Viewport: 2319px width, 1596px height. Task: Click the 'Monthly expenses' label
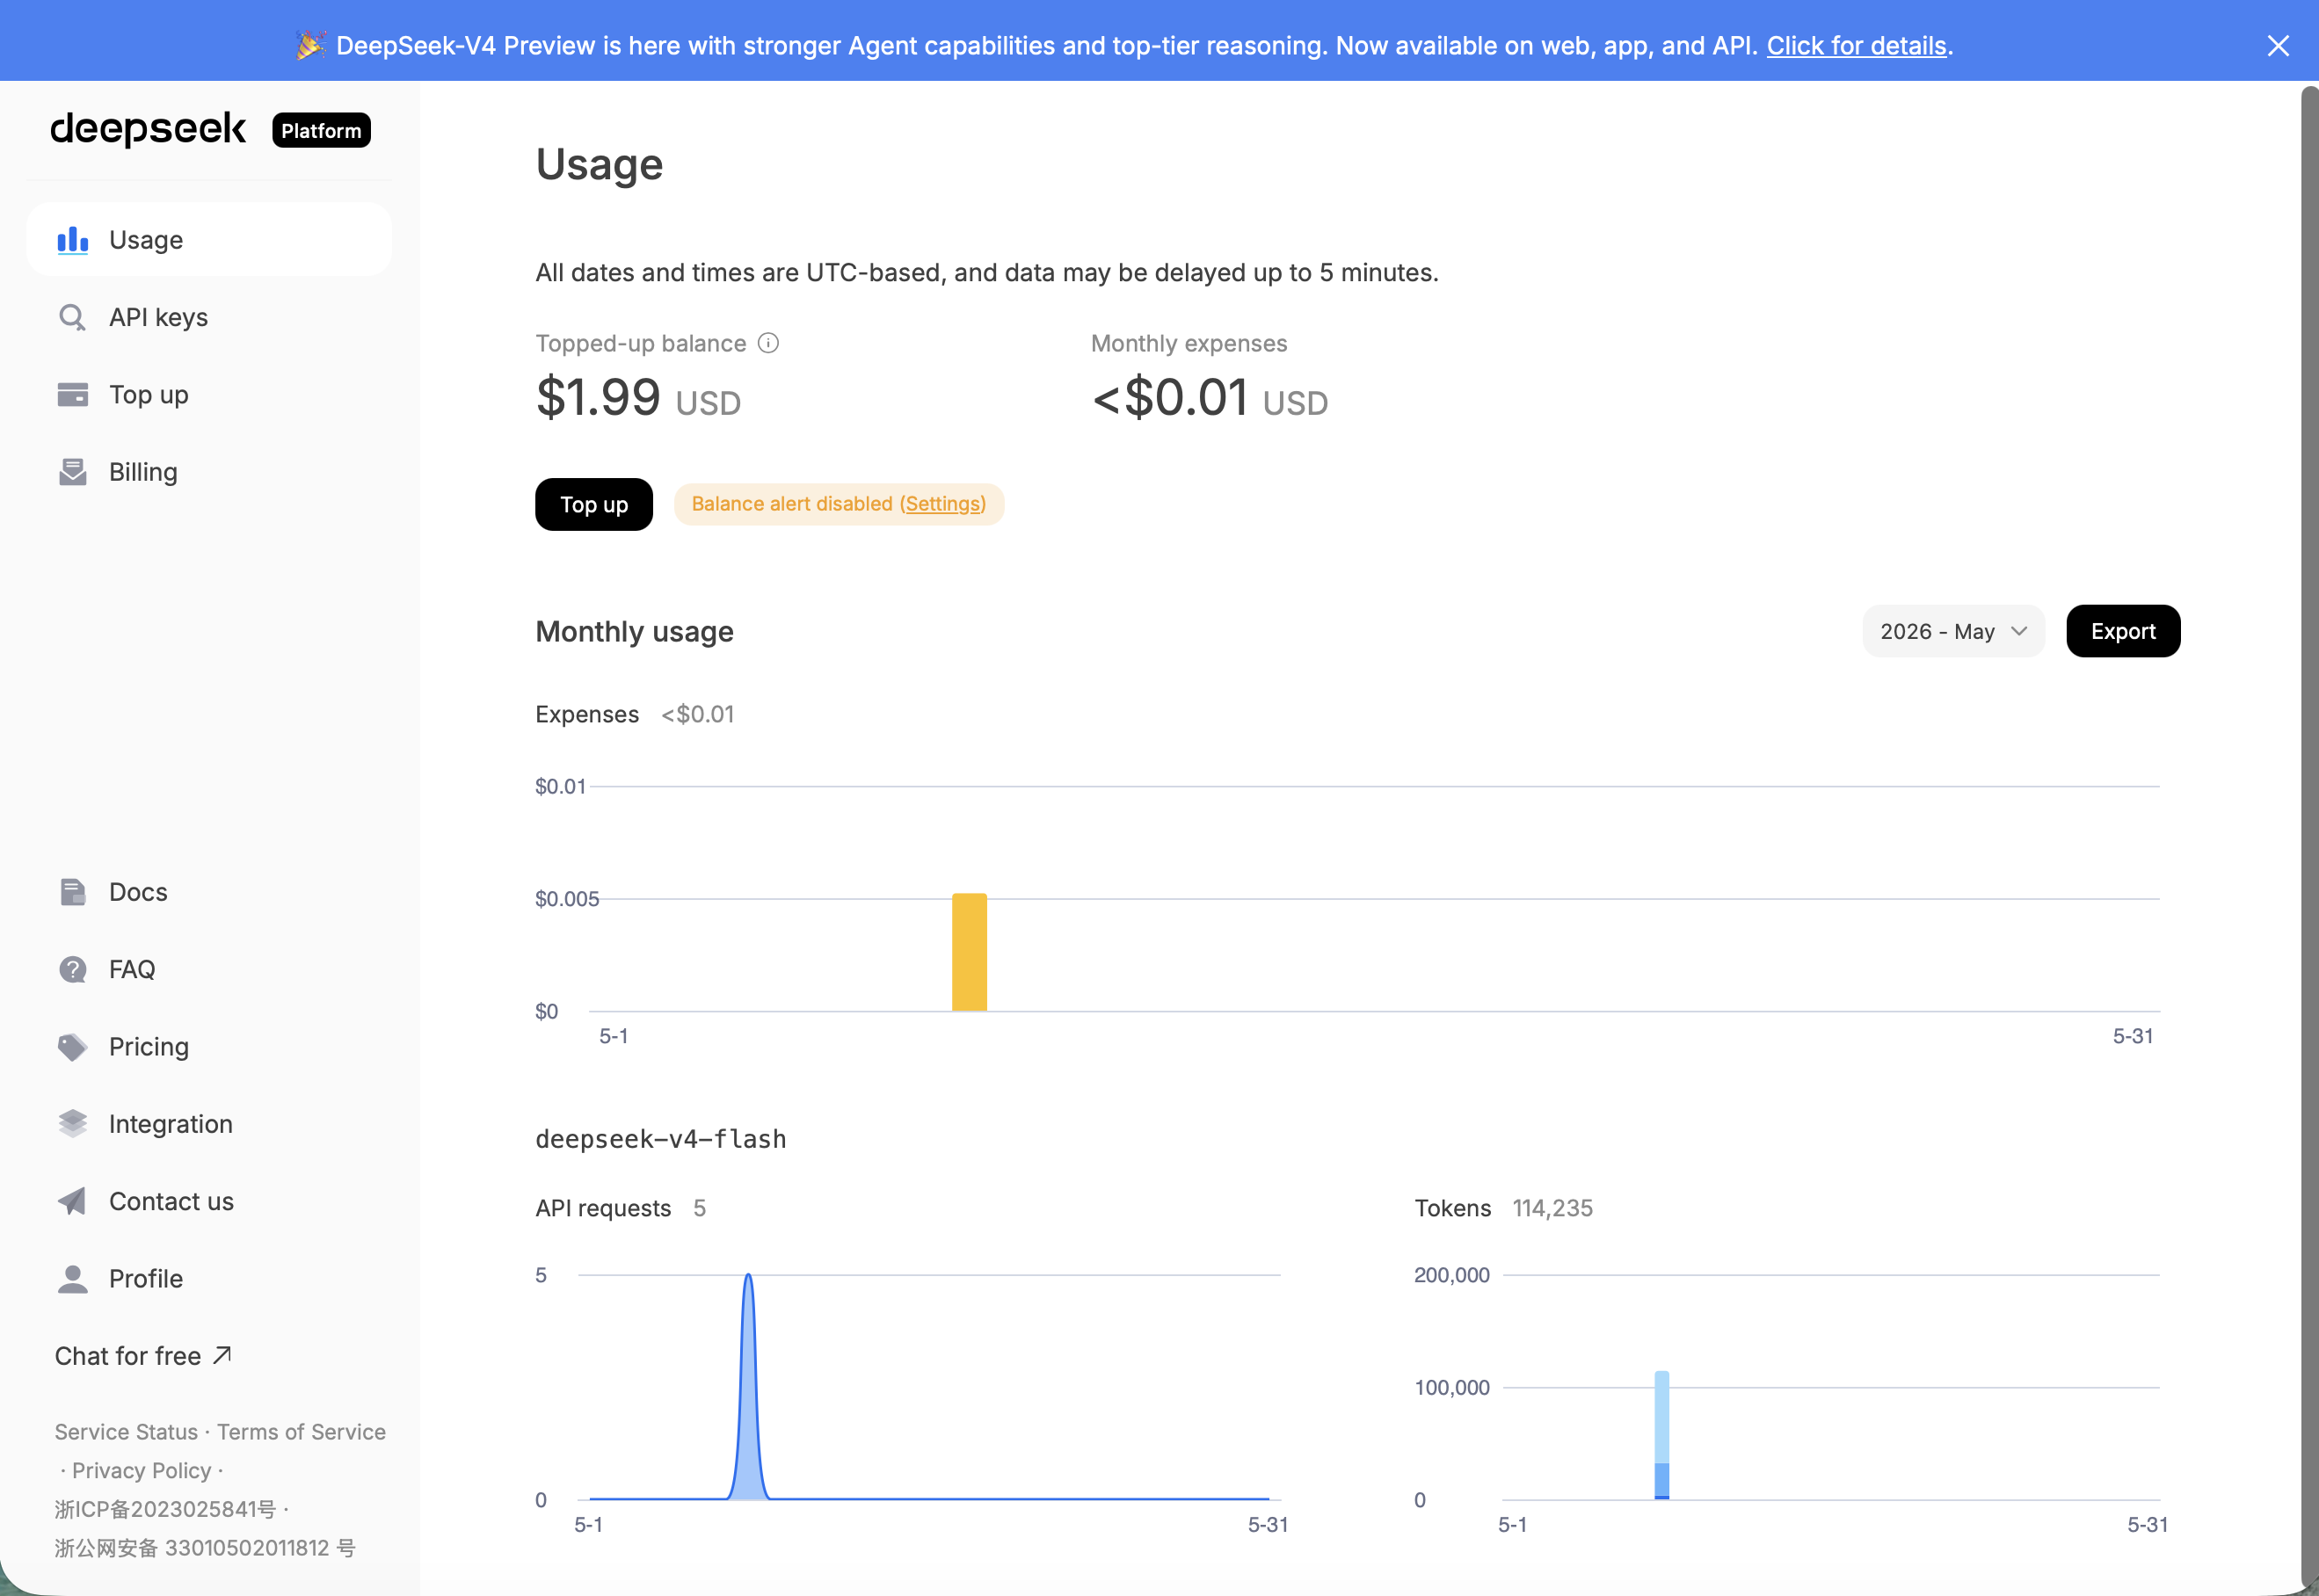(x=1189, y=343)
